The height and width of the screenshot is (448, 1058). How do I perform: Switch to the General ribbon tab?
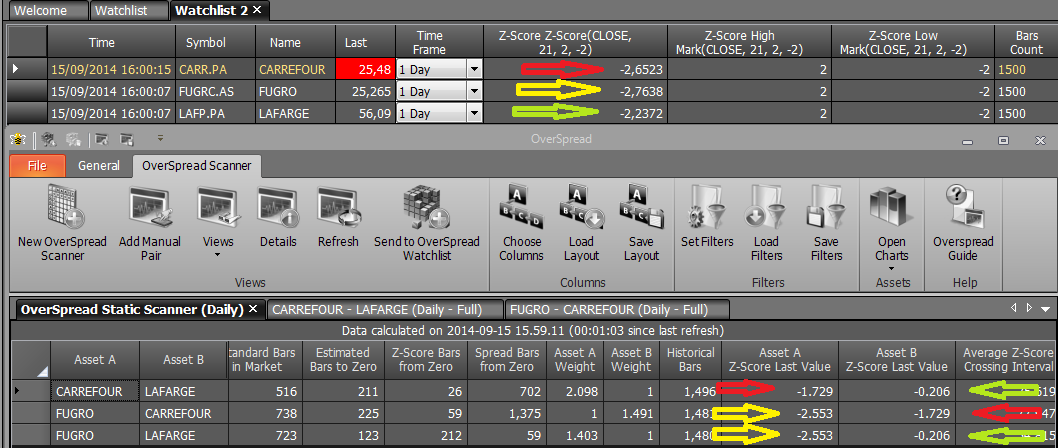(x=99, y=166)
